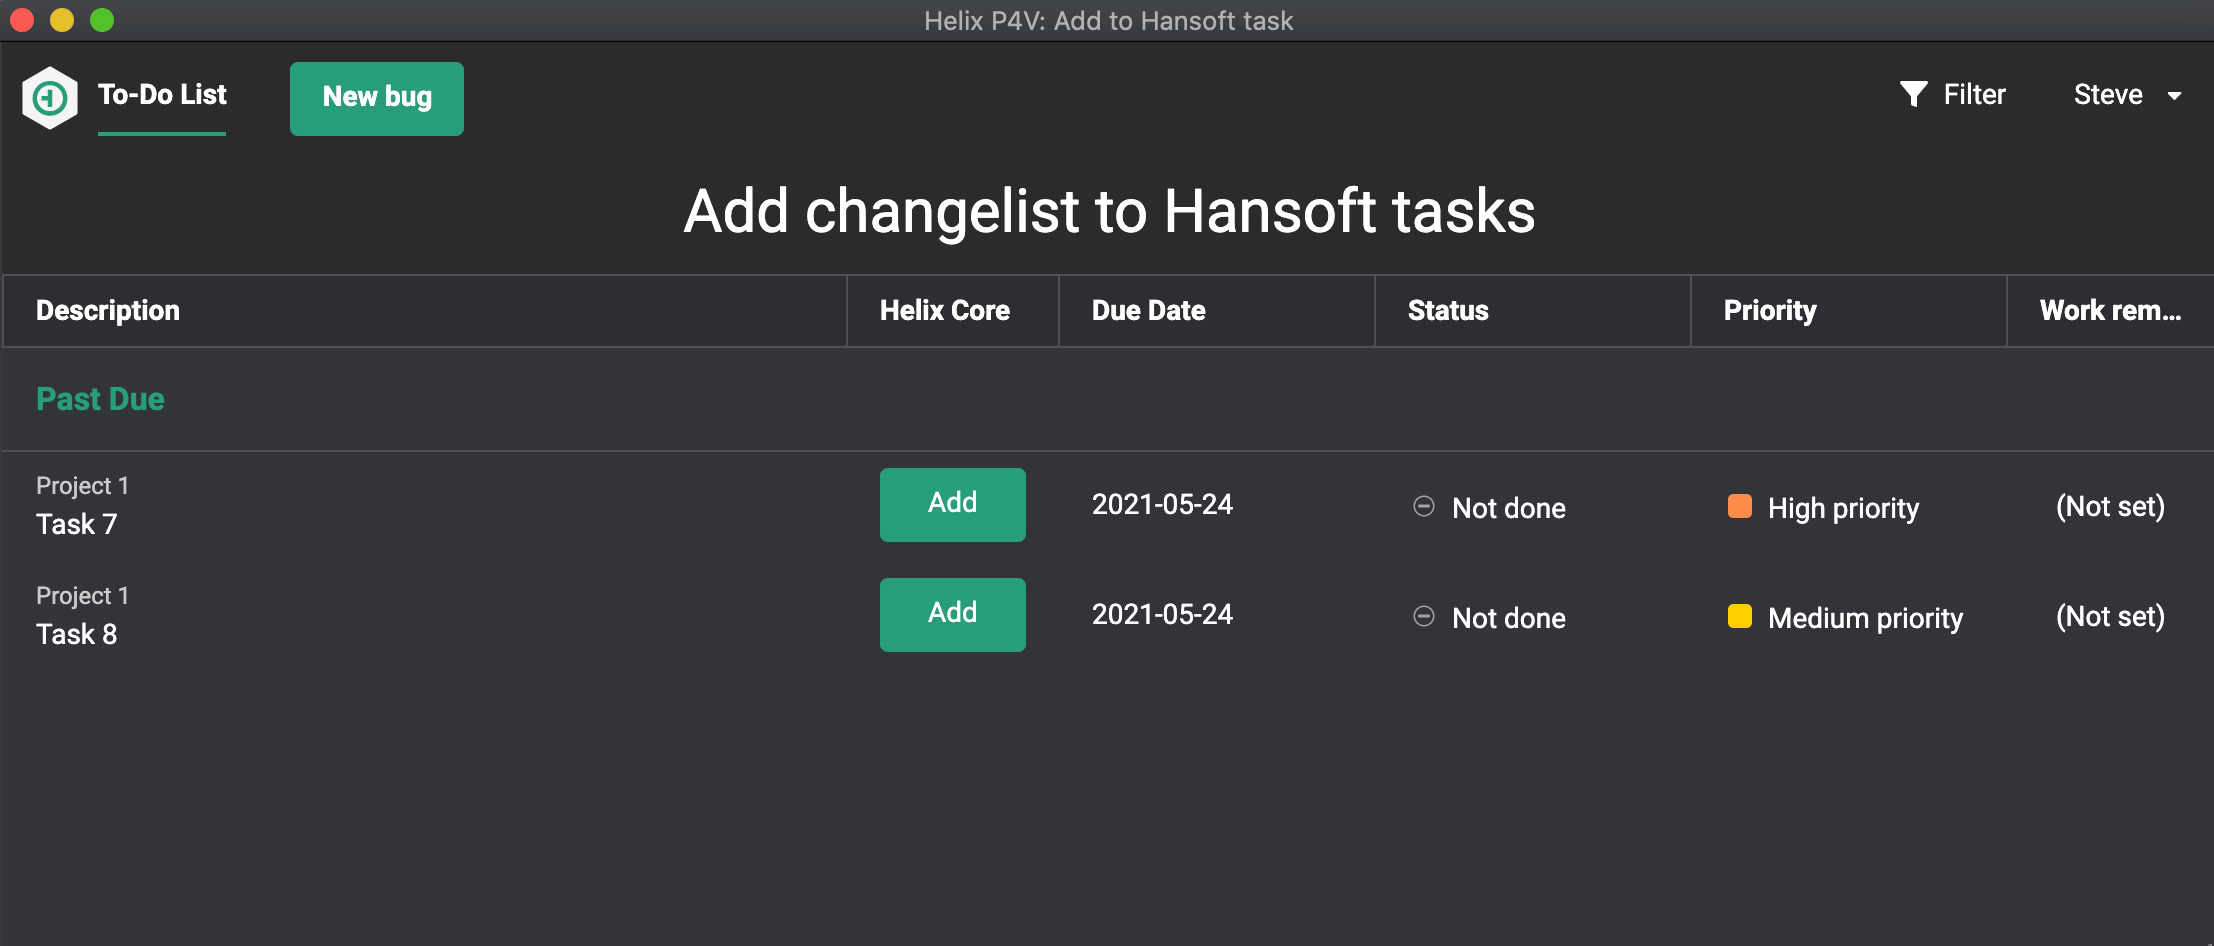Switch to the To-Do List tab
The width and height of the screenshot is (2214, 946).
tap(162, 95)
